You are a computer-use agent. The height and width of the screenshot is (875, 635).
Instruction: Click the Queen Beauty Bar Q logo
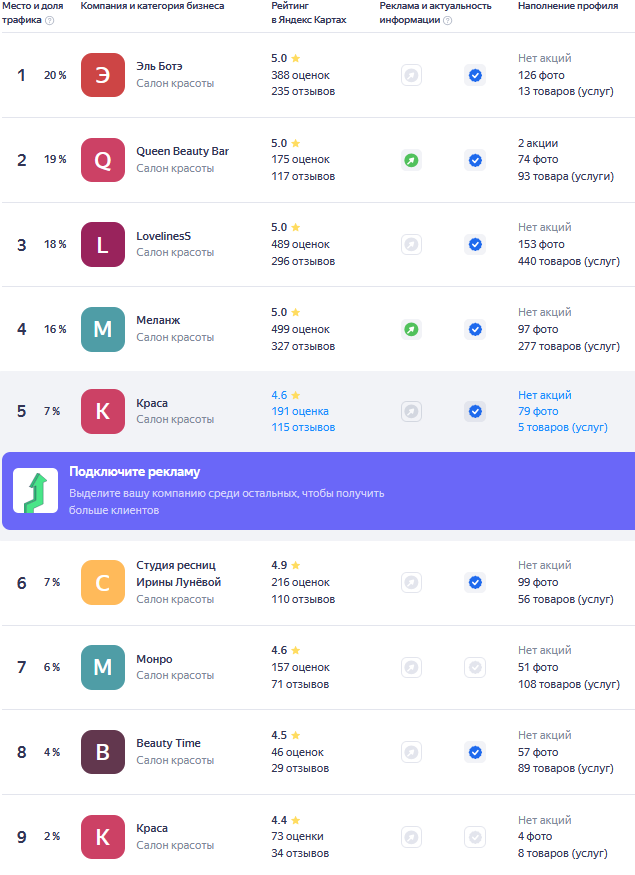[103, 160]
